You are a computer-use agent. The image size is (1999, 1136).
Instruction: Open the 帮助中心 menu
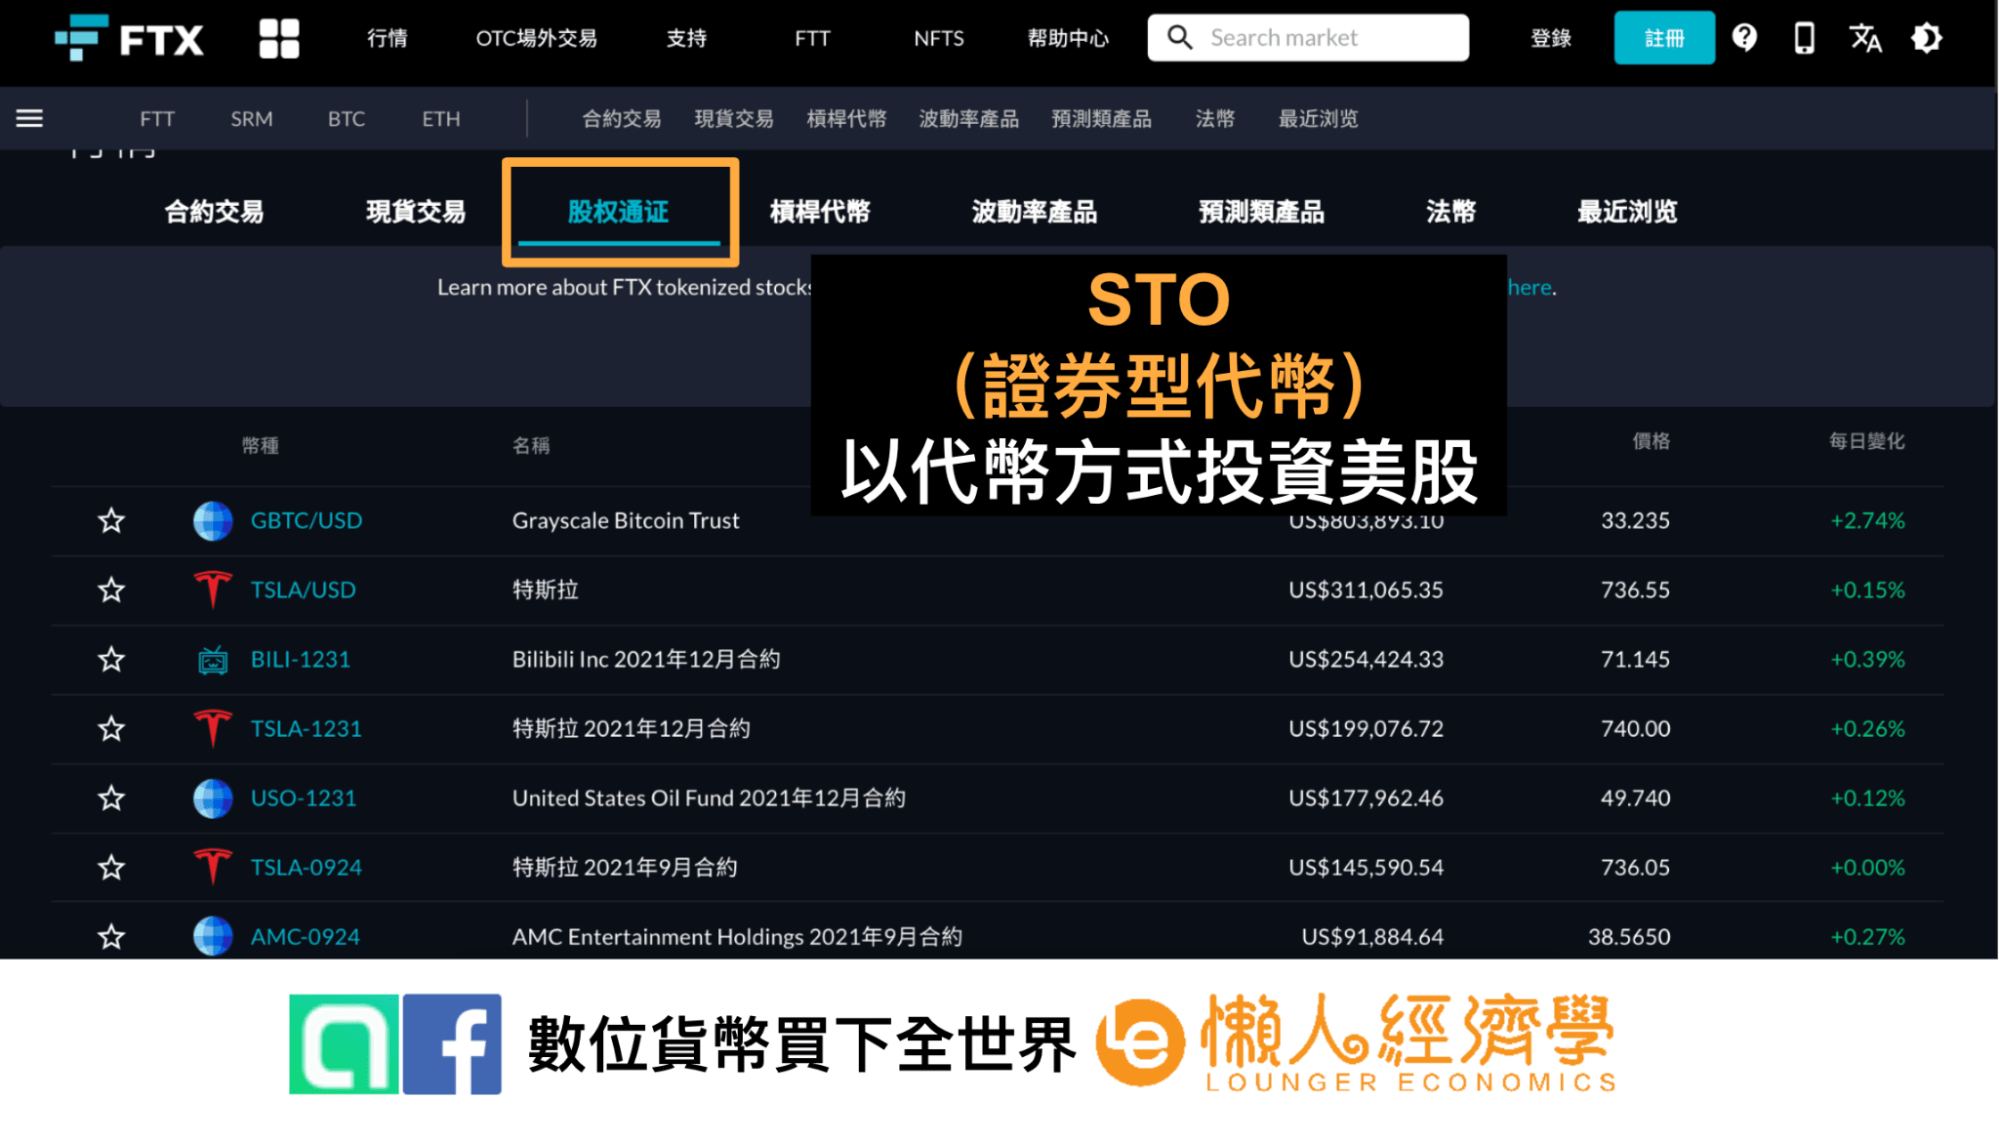[x=1069, y=38]
